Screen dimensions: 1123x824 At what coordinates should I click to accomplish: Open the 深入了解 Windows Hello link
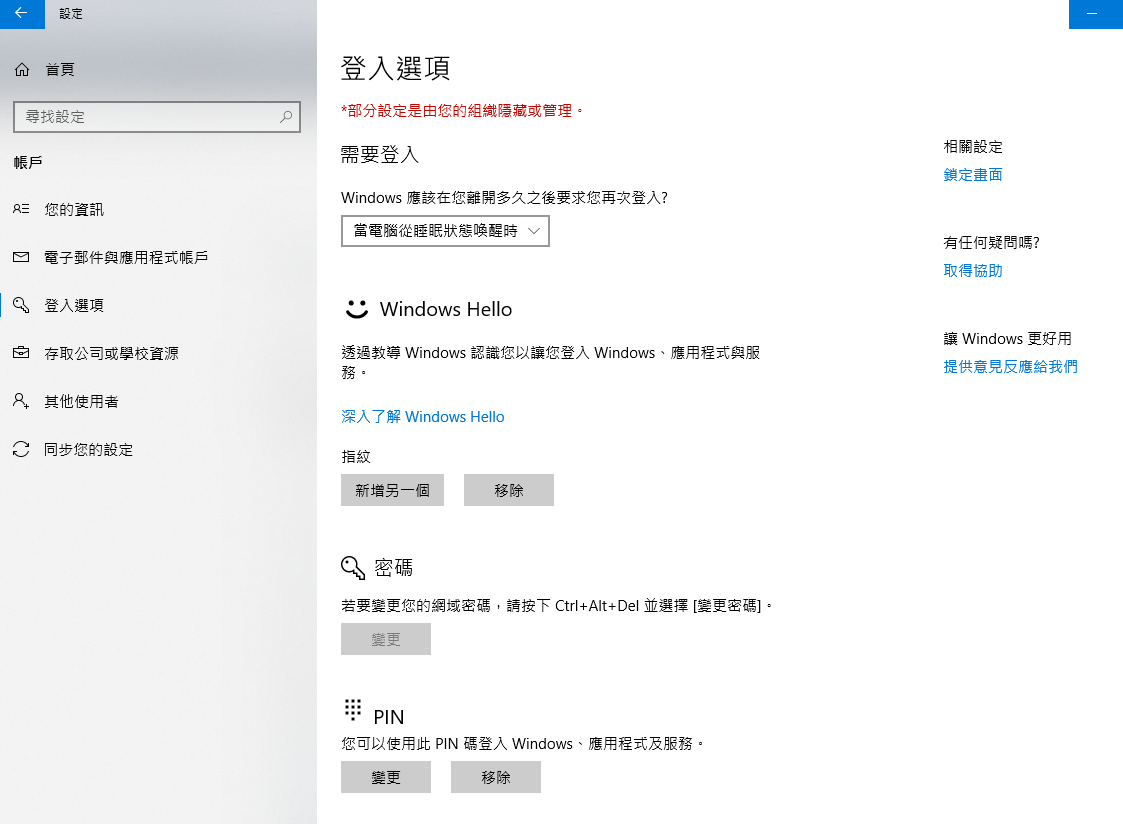click(x=423, y=417)
